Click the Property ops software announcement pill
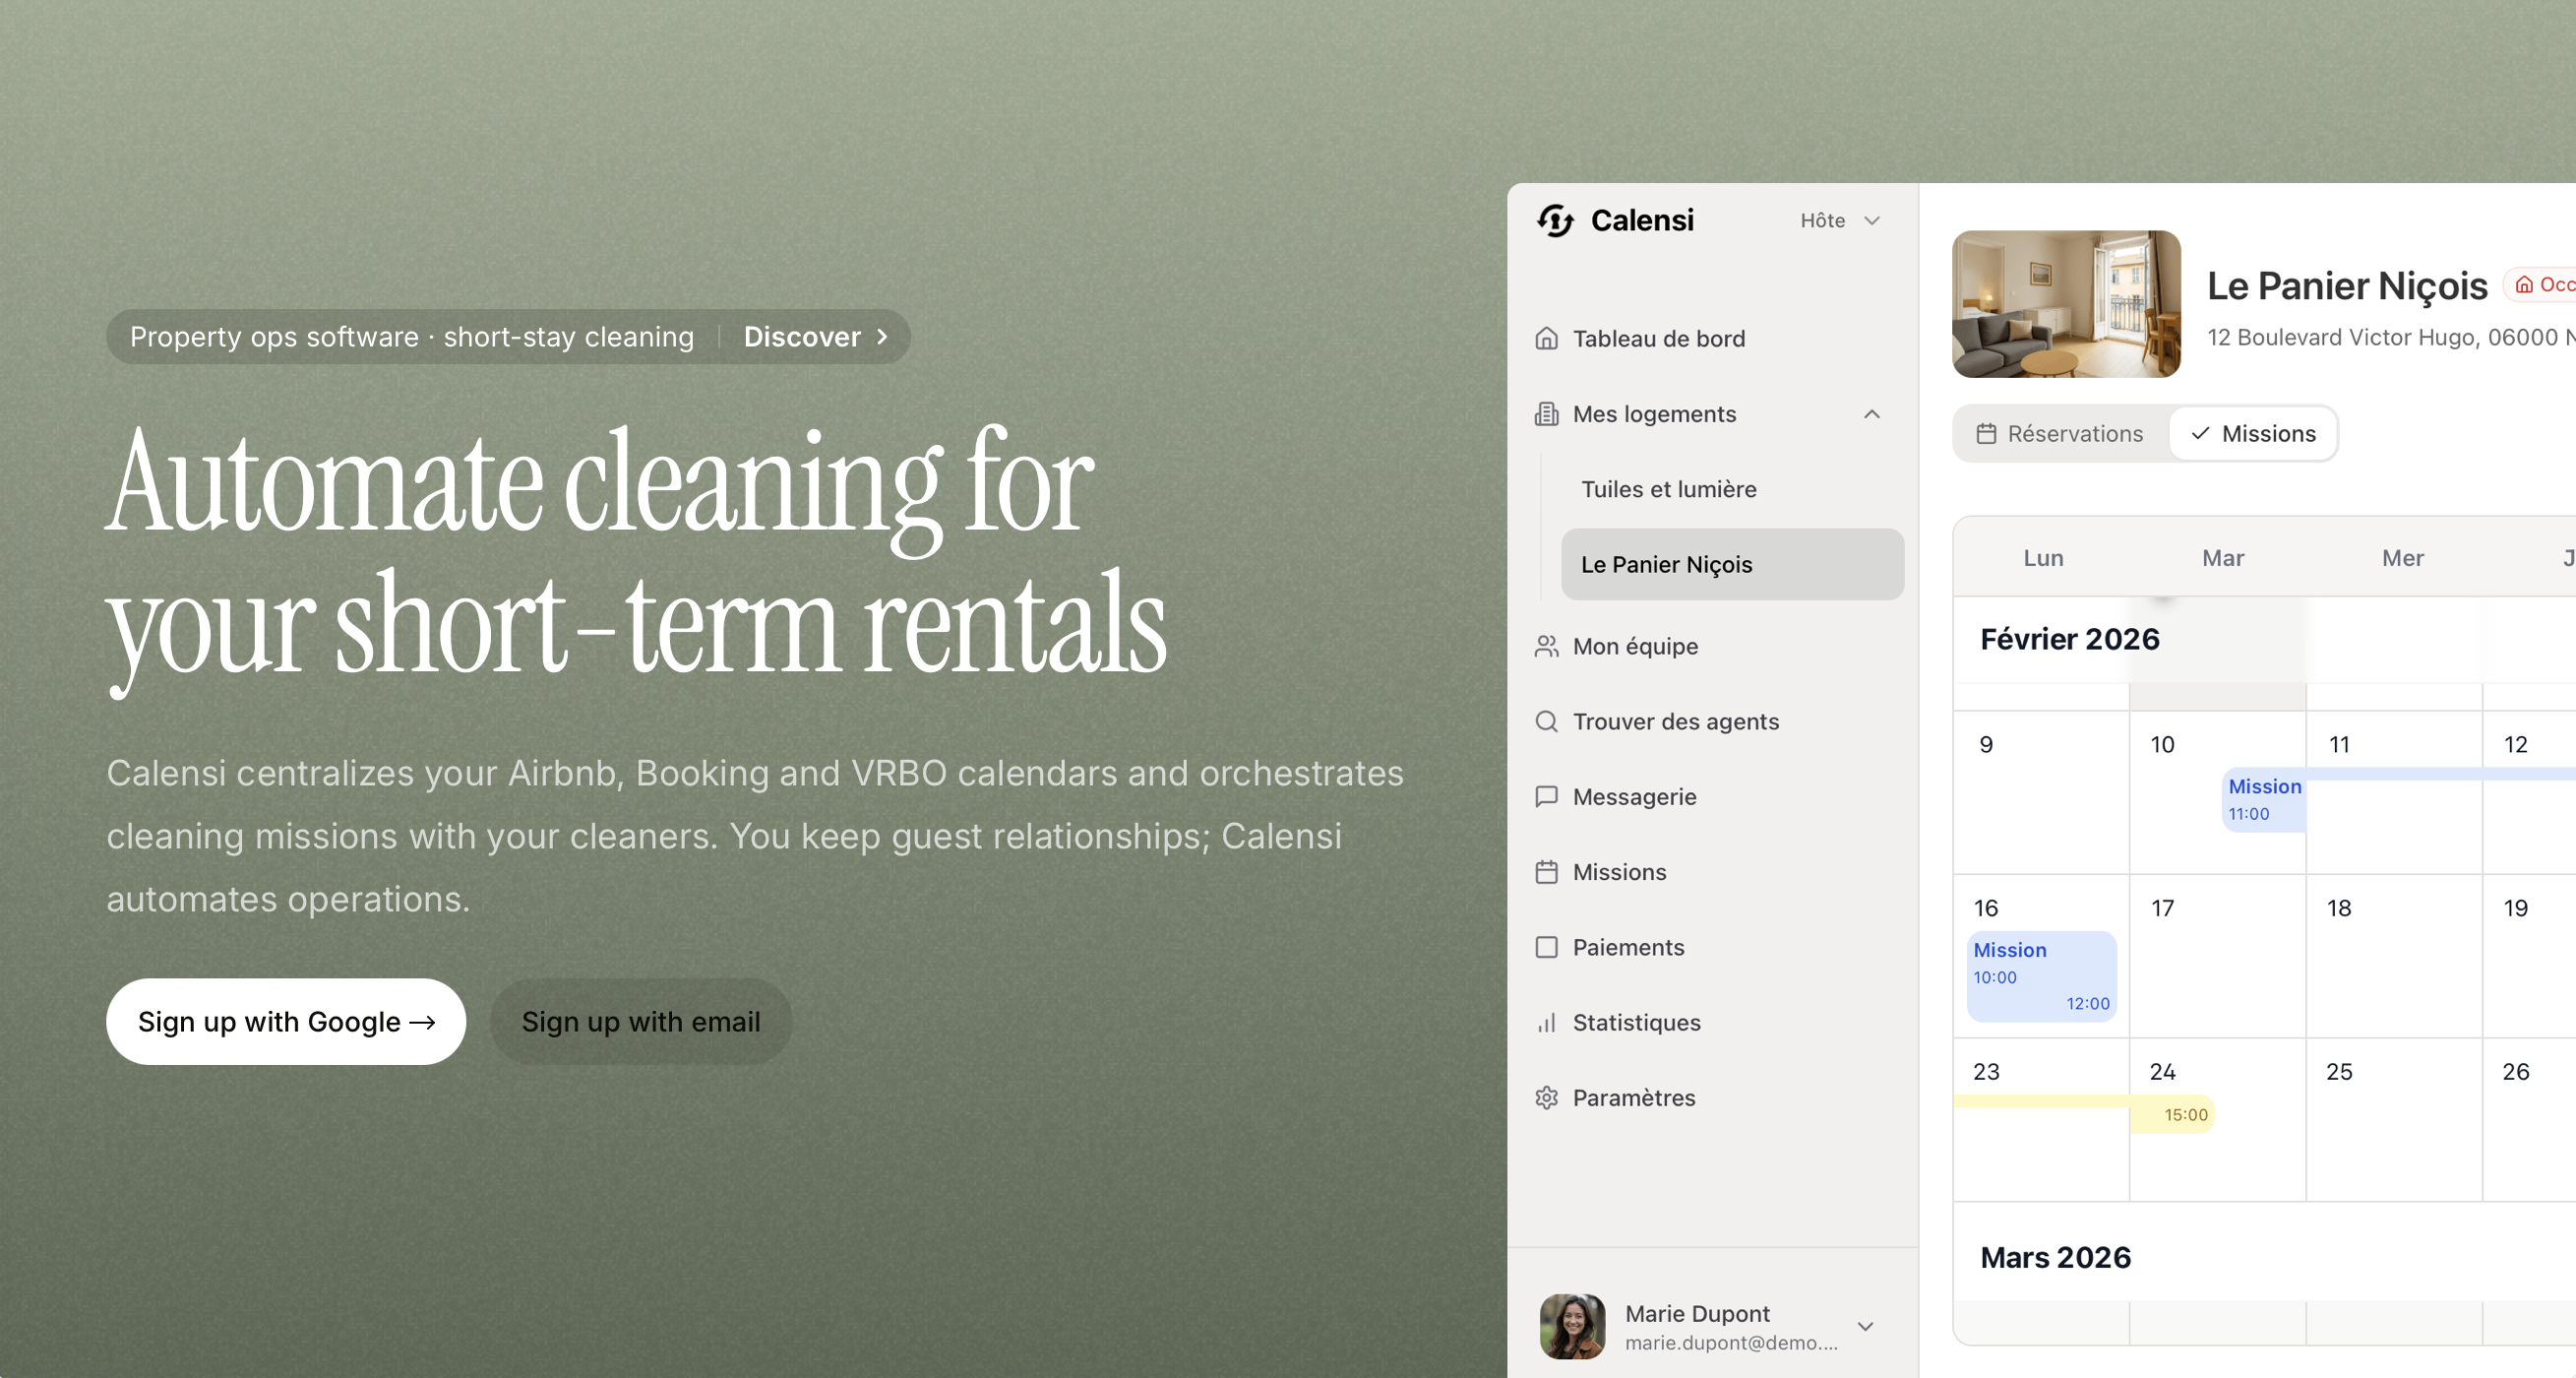 click(508, 337)
